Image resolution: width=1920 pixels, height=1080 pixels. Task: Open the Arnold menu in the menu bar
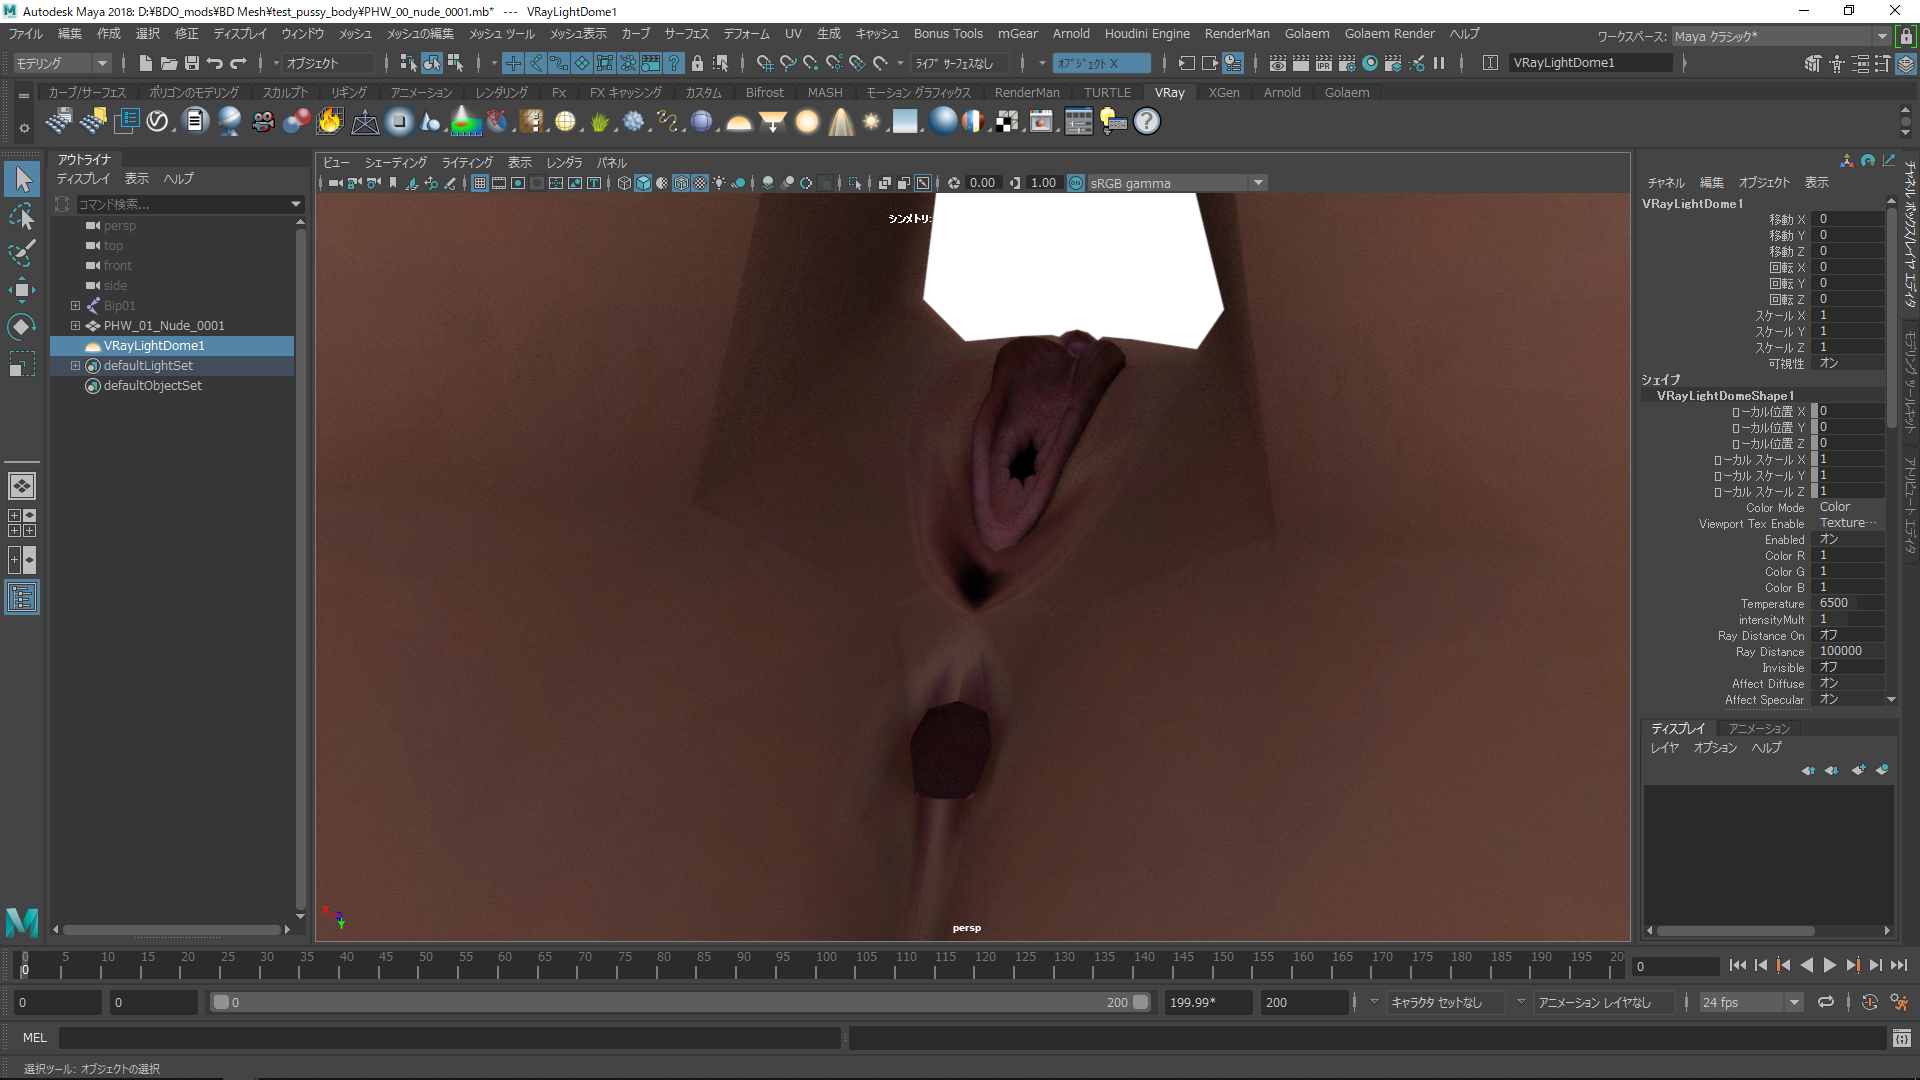[1071, 34]
